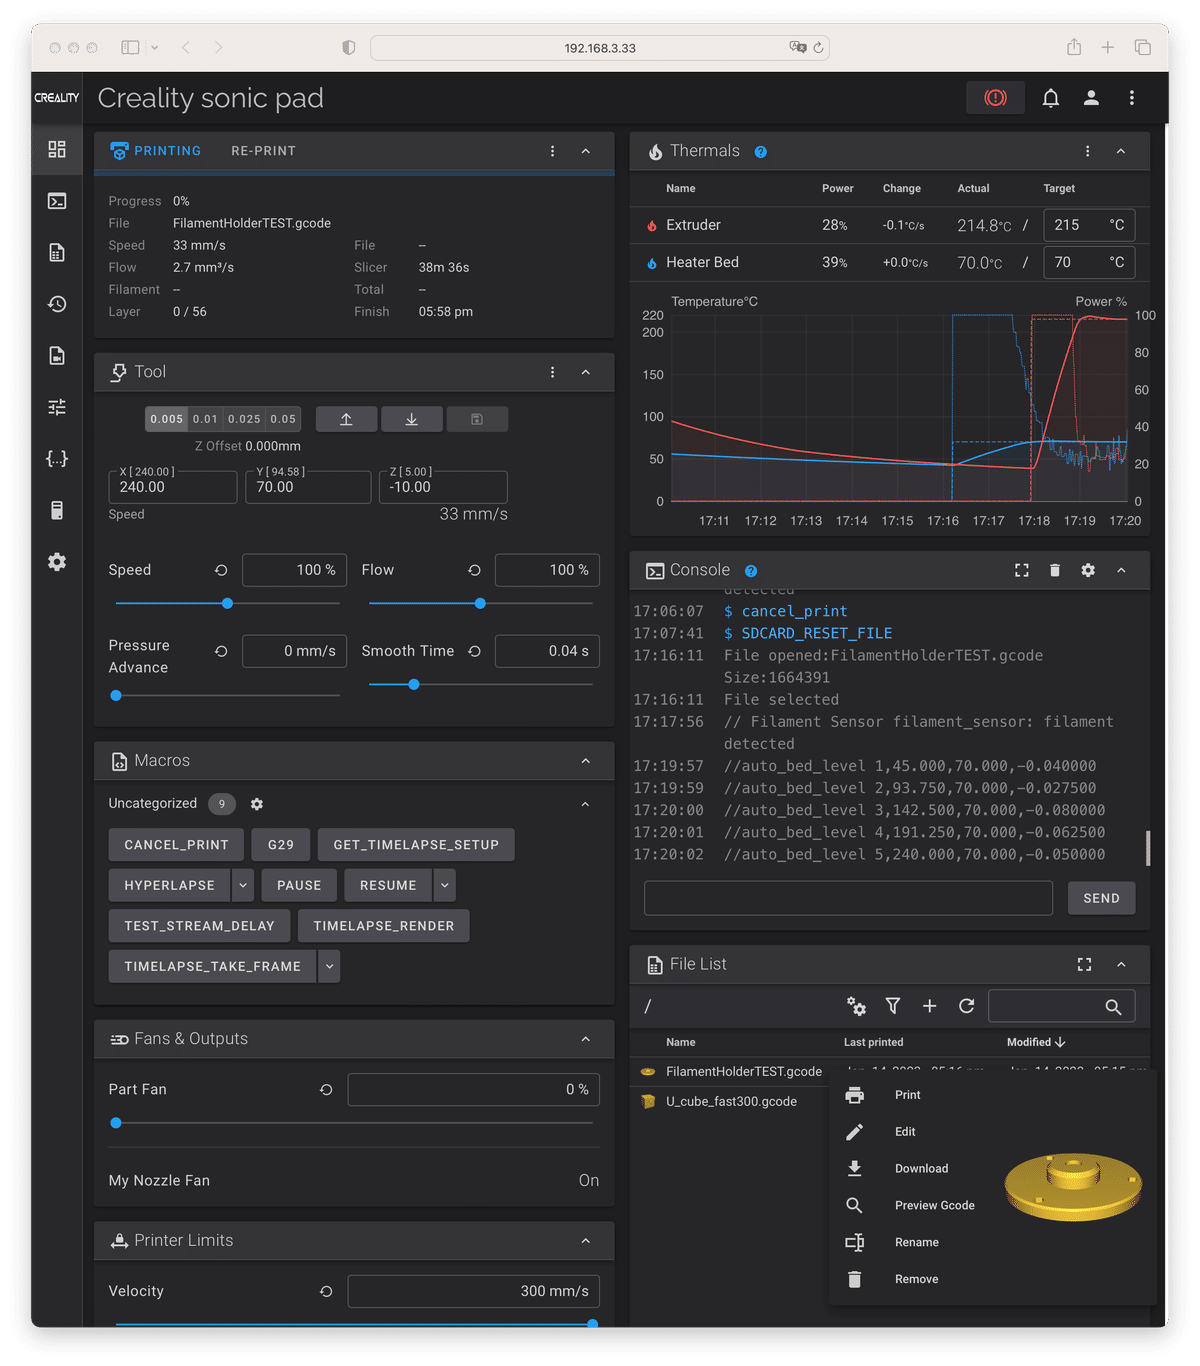Open the top bar three-dot menu
This screenshot has height=1366, width=1200.
coord(1132,98)
